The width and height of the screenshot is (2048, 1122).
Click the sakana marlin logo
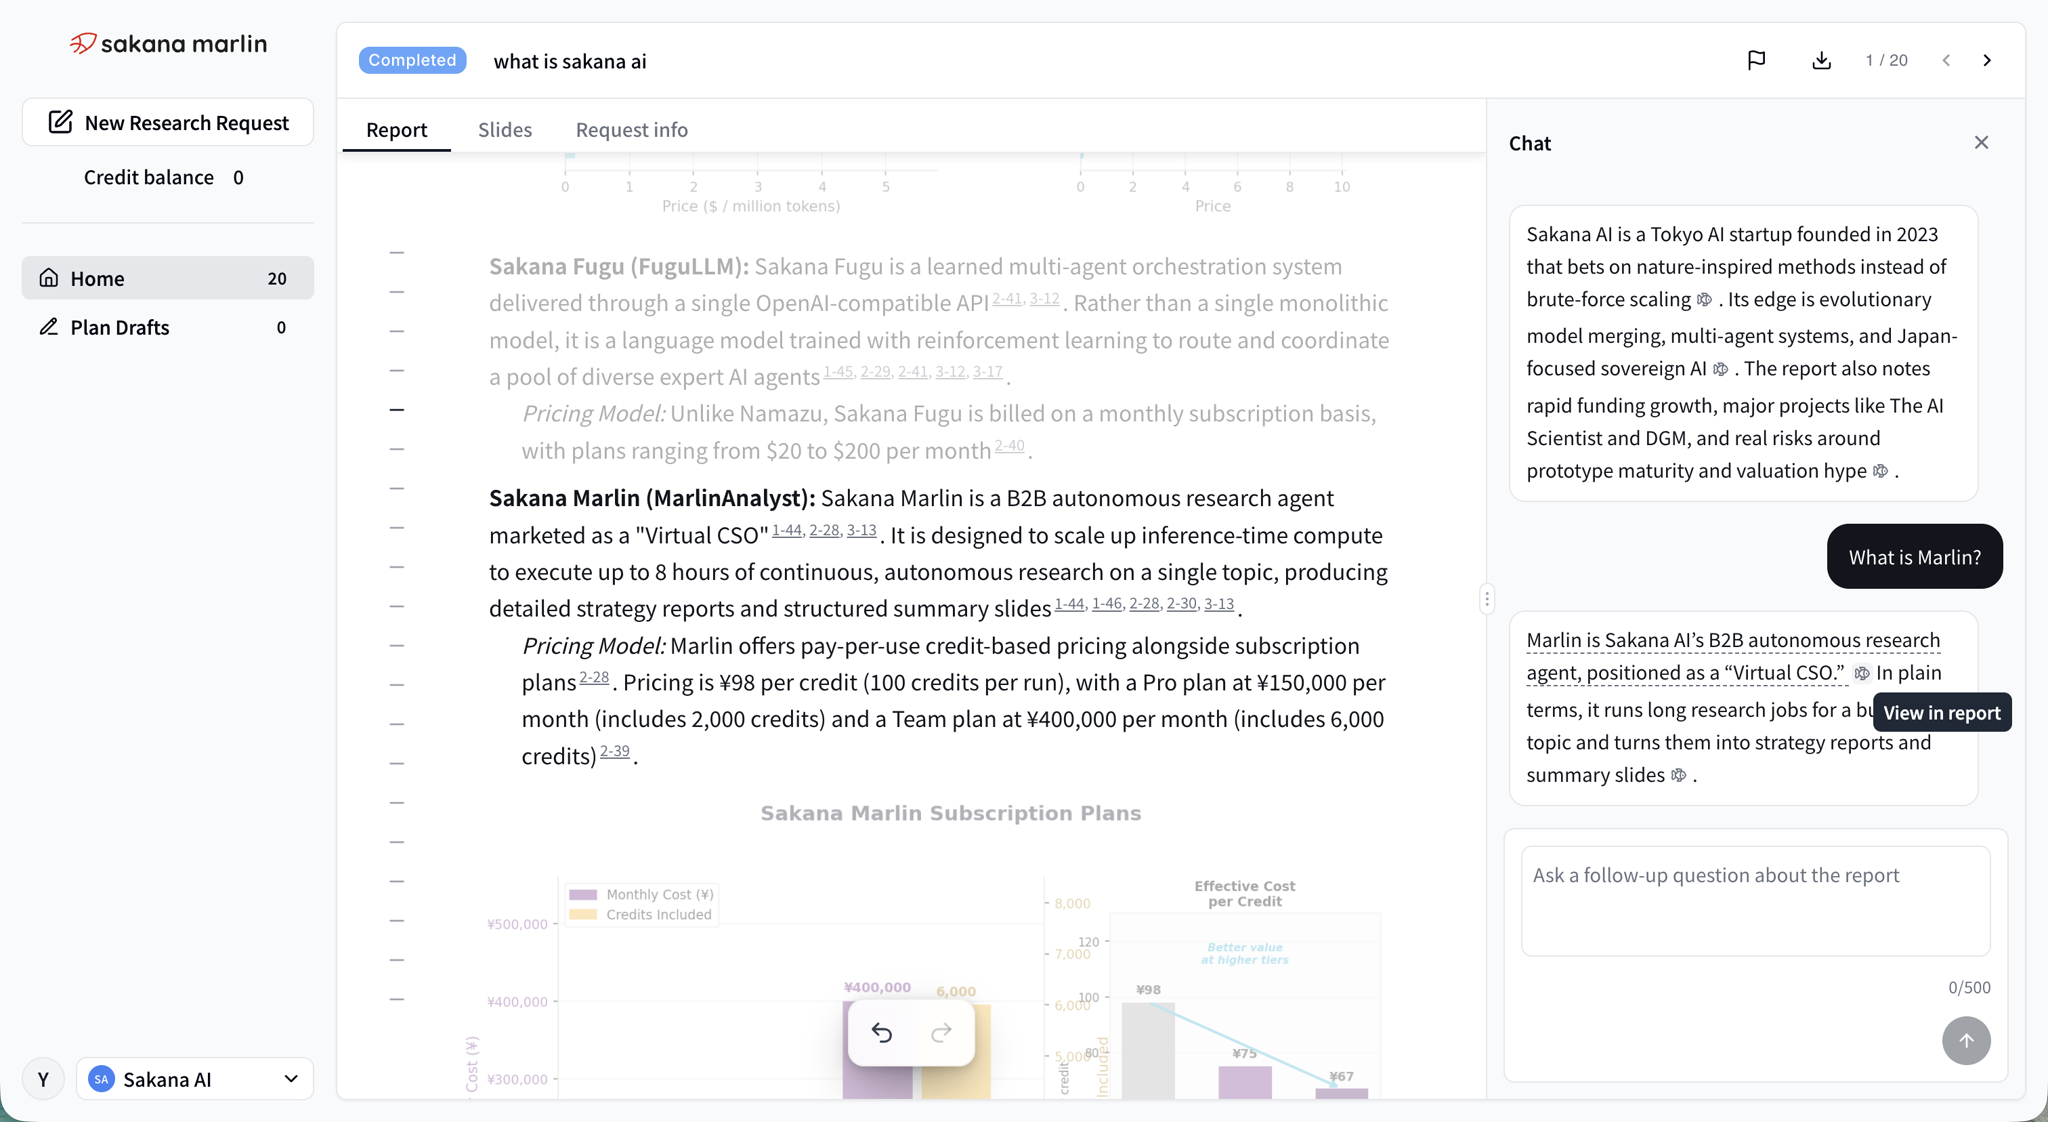[x=169, y=44]
